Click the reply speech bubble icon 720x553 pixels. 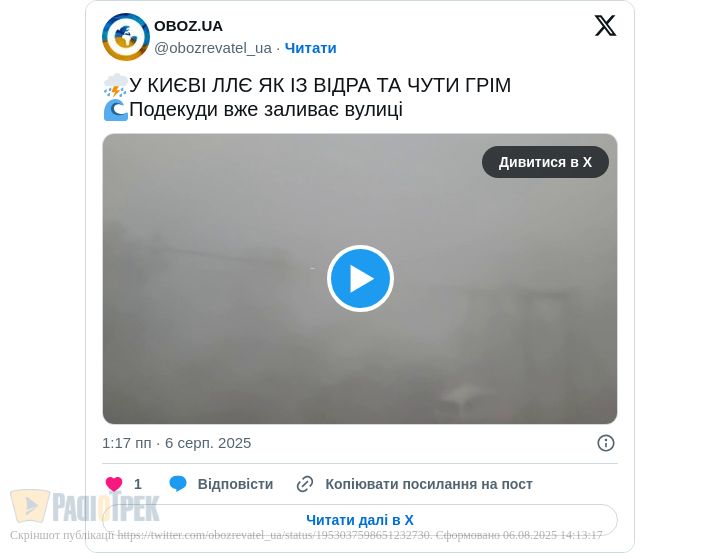(178, 484)
